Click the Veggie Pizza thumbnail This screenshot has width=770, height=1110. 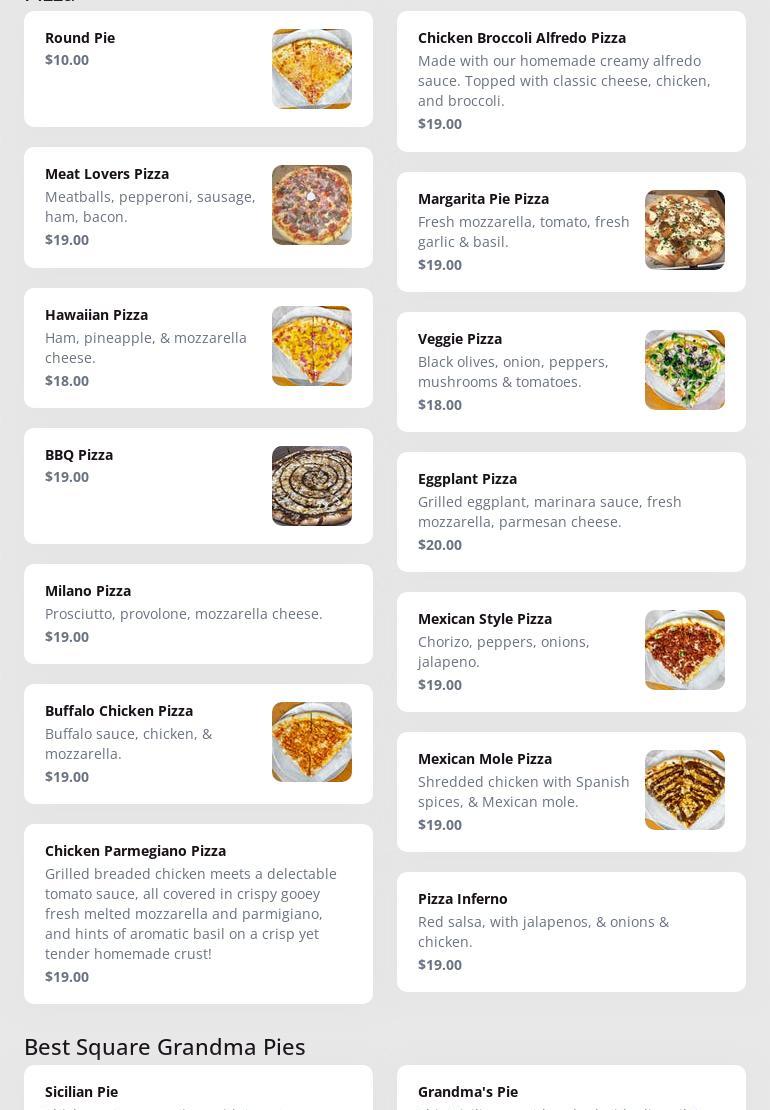(684, 370)
